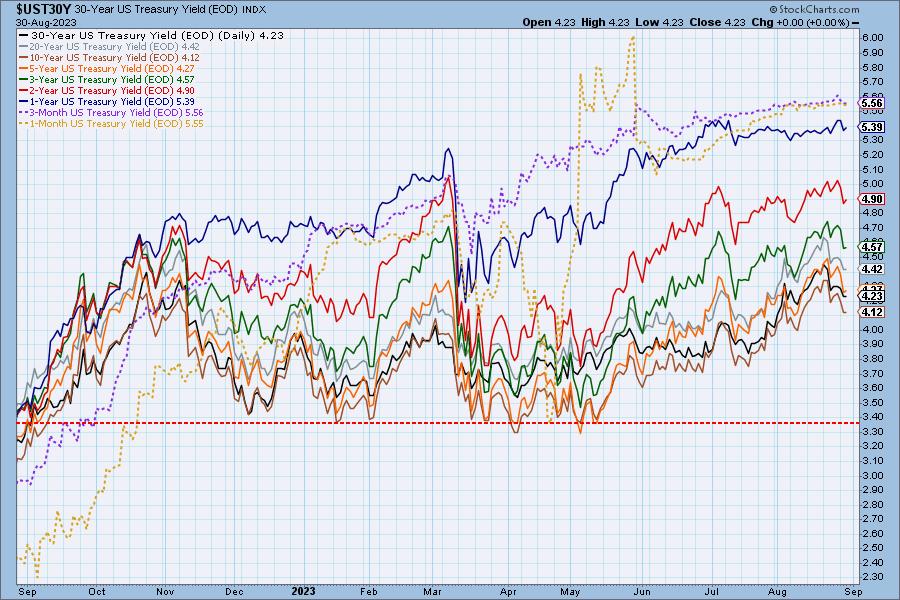
Task: Click the Close 4.23 value
Action: [717, 22]
